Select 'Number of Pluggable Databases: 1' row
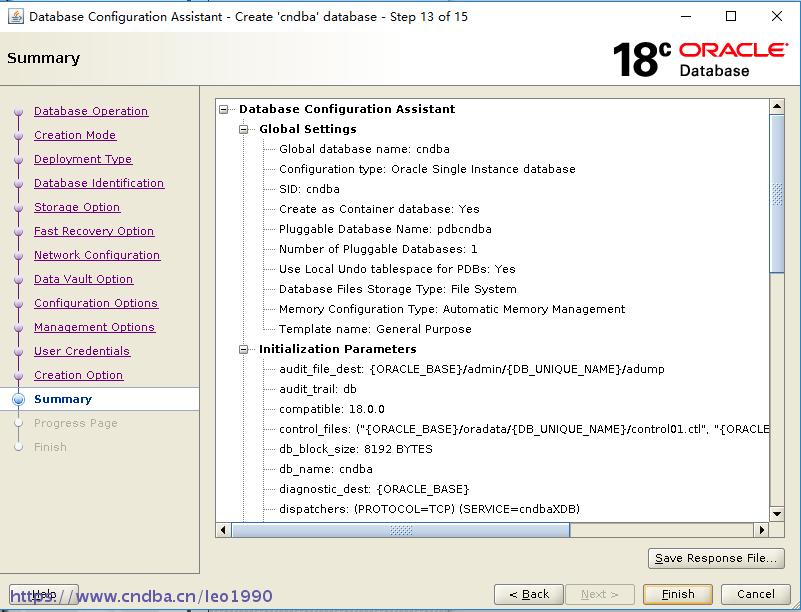 pos(378,249)
